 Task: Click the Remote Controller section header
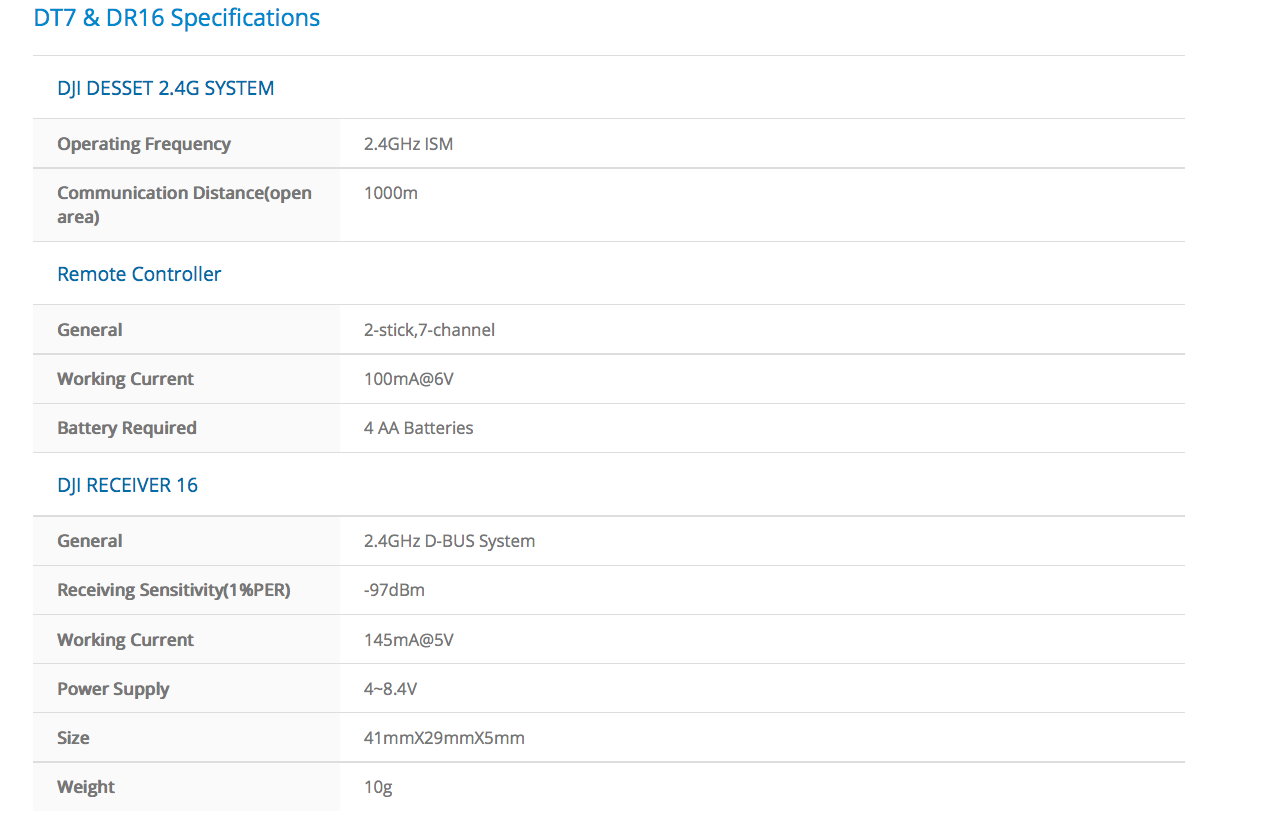[139, 274]
